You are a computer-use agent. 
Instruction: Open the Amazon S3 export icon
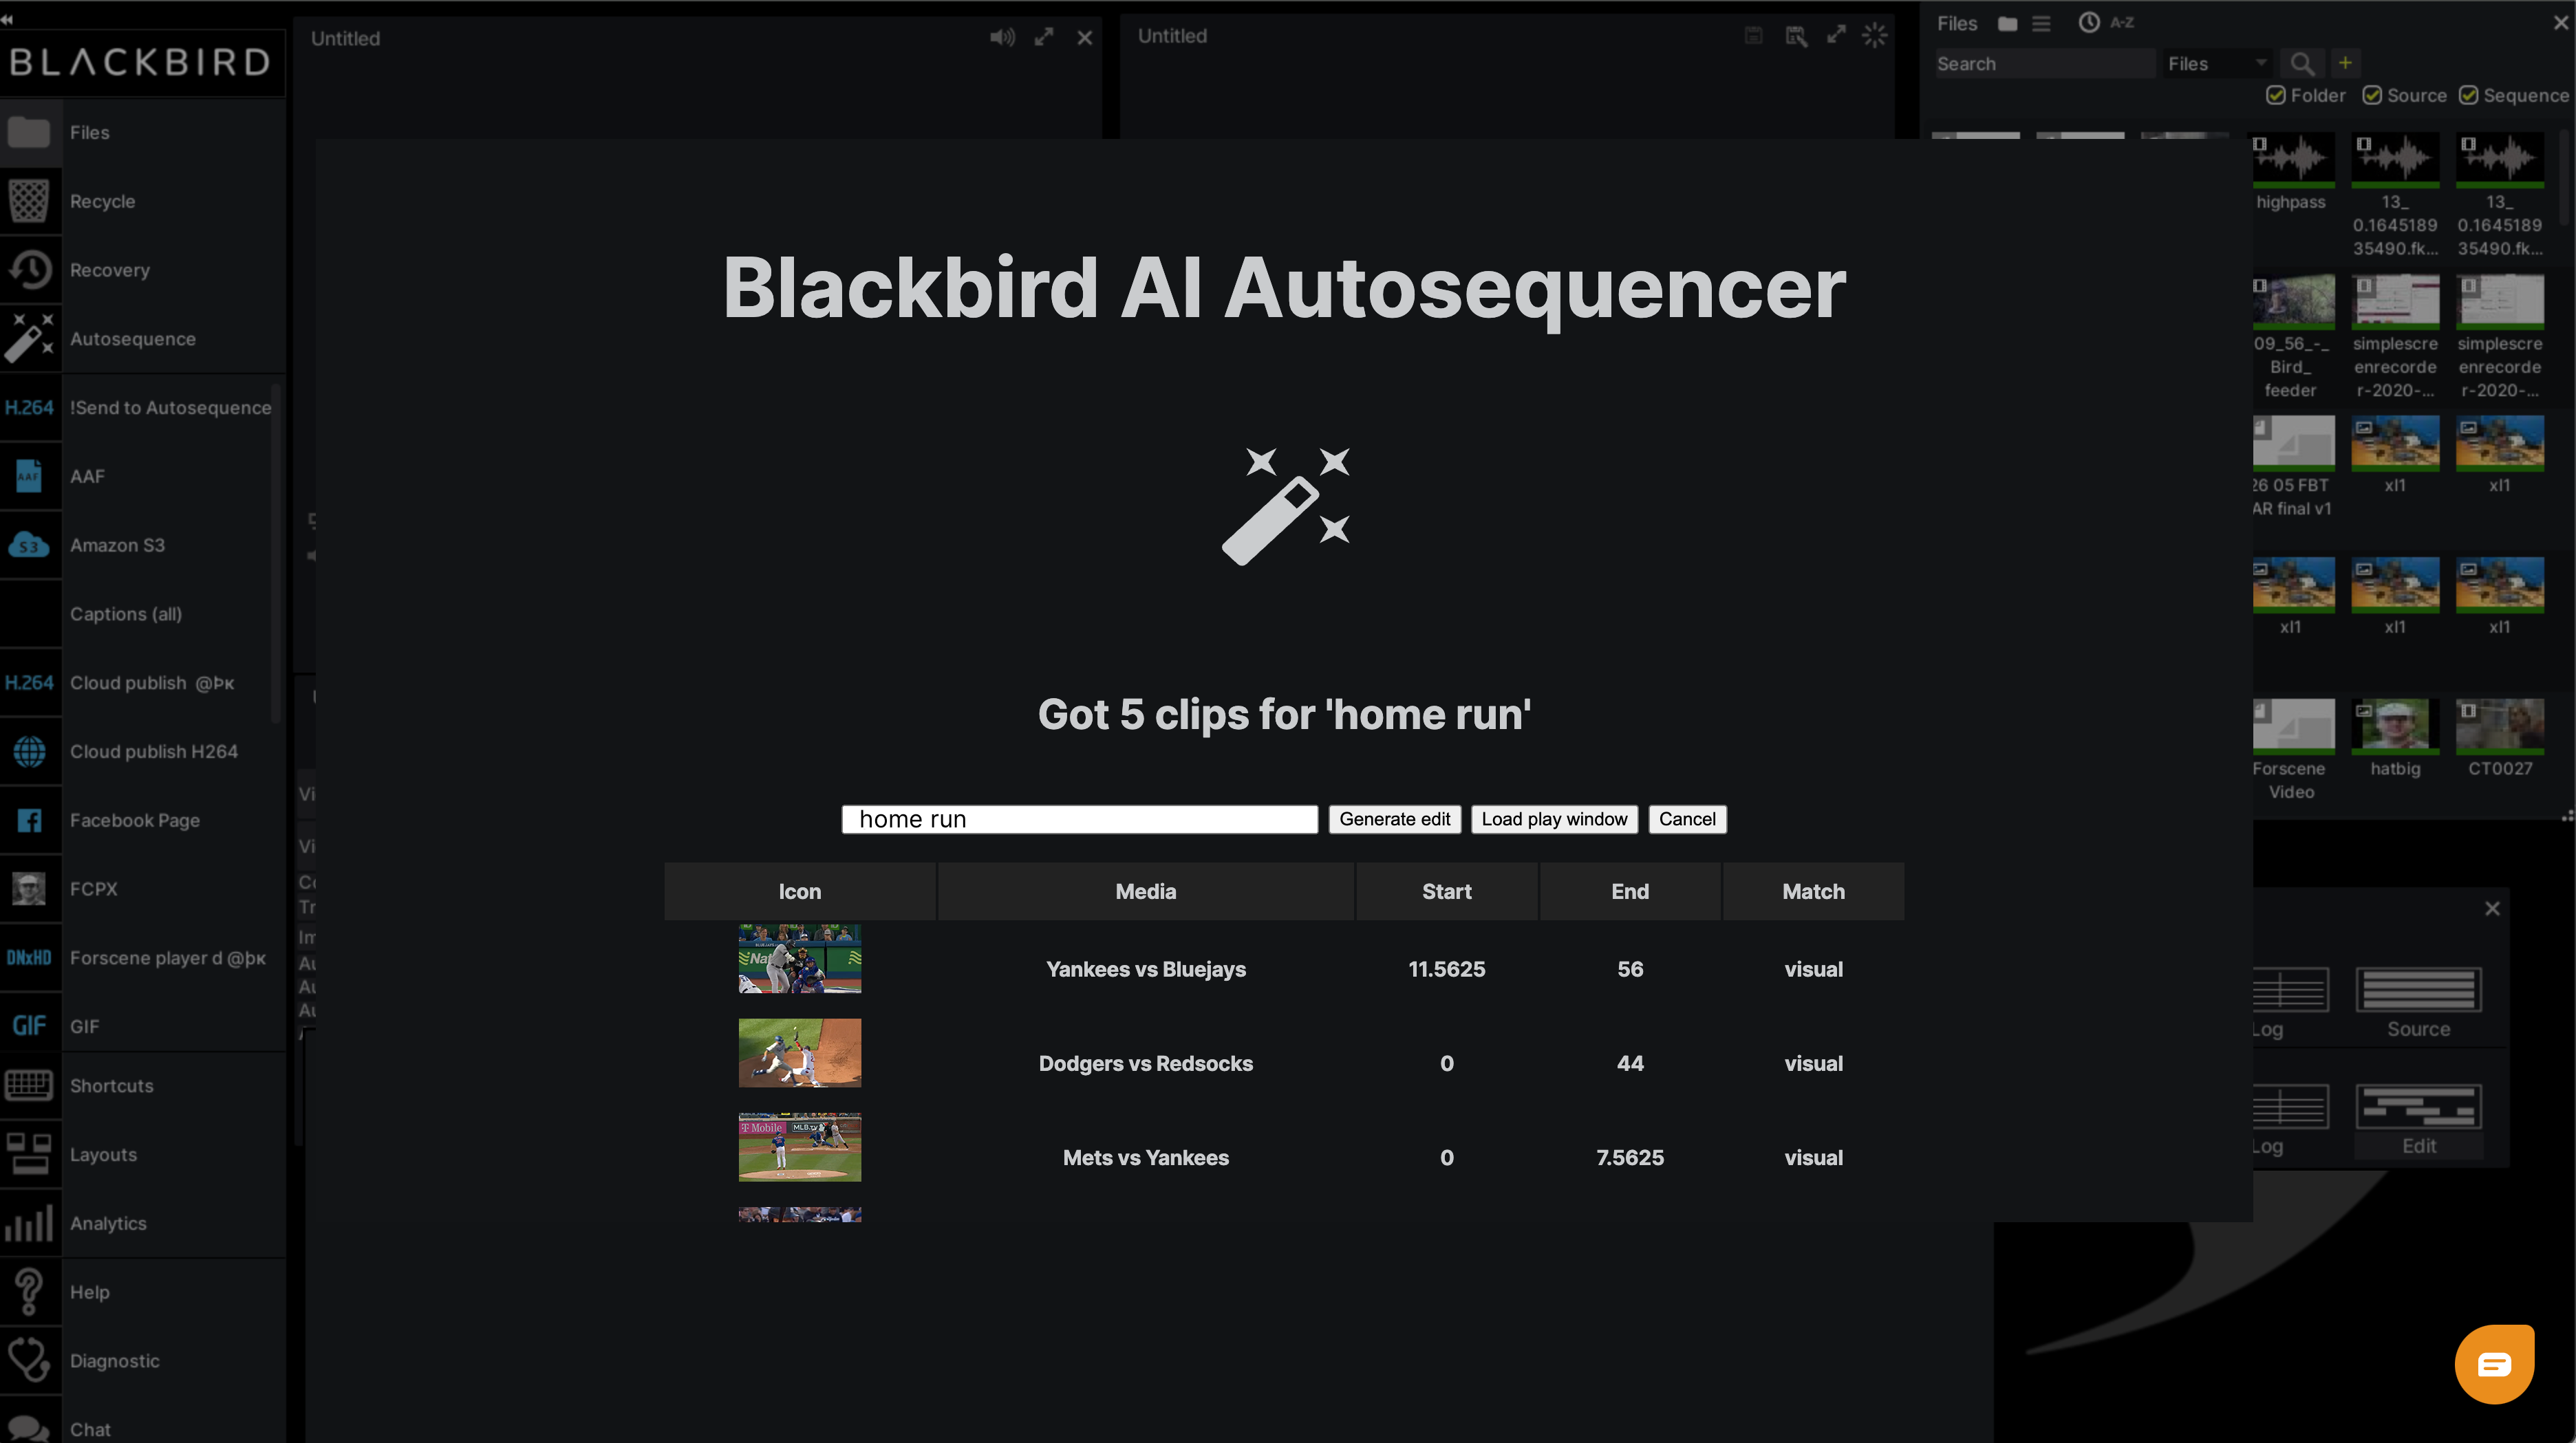click(28, 545)
